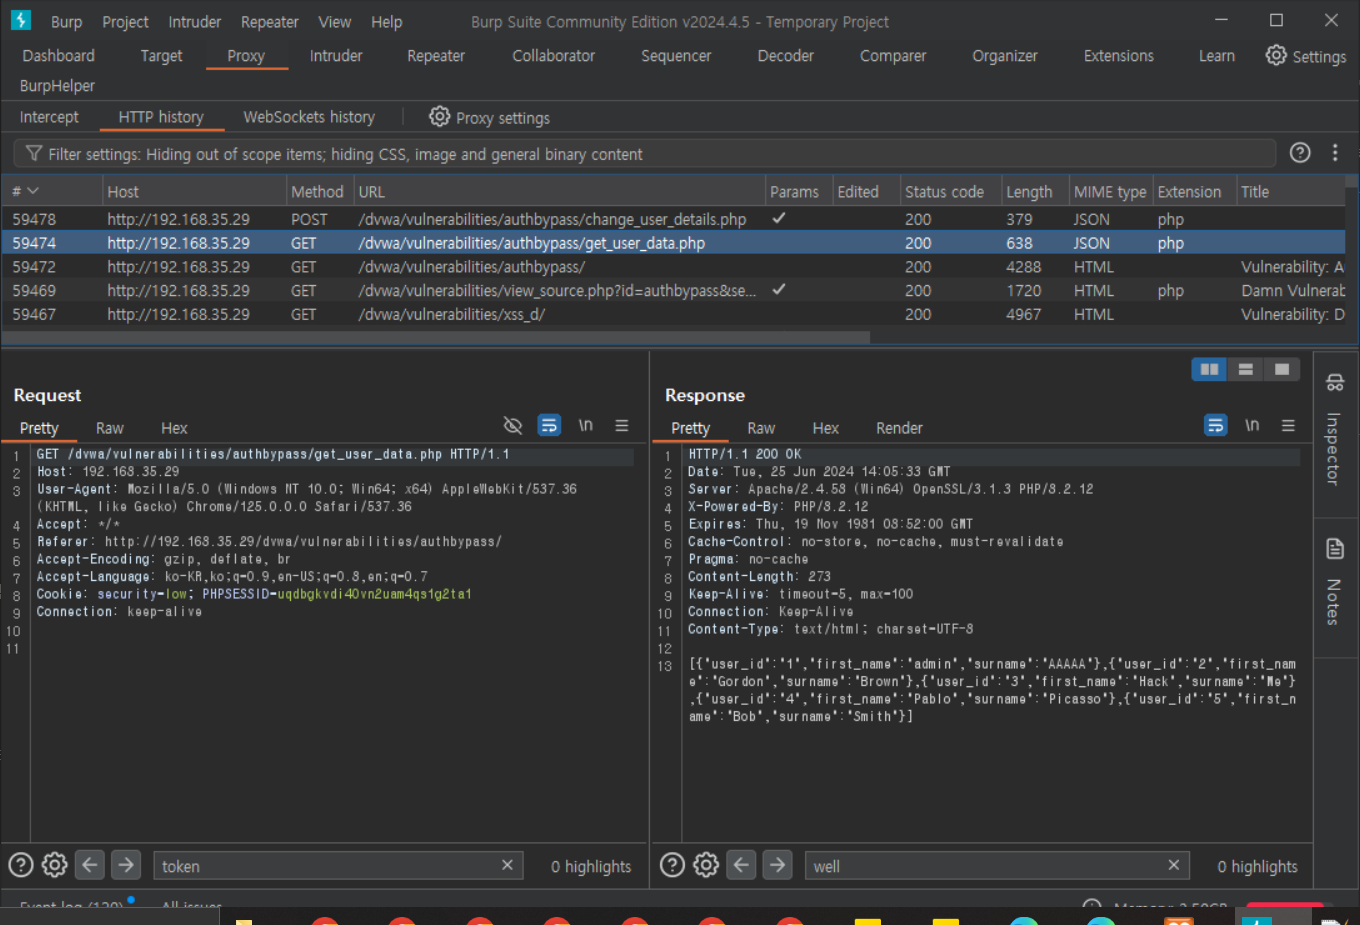Image resolution: width=1360 pixels, height=925 pixels.
Task: Click help icon beside filter bar
Action: (1299, 153)
